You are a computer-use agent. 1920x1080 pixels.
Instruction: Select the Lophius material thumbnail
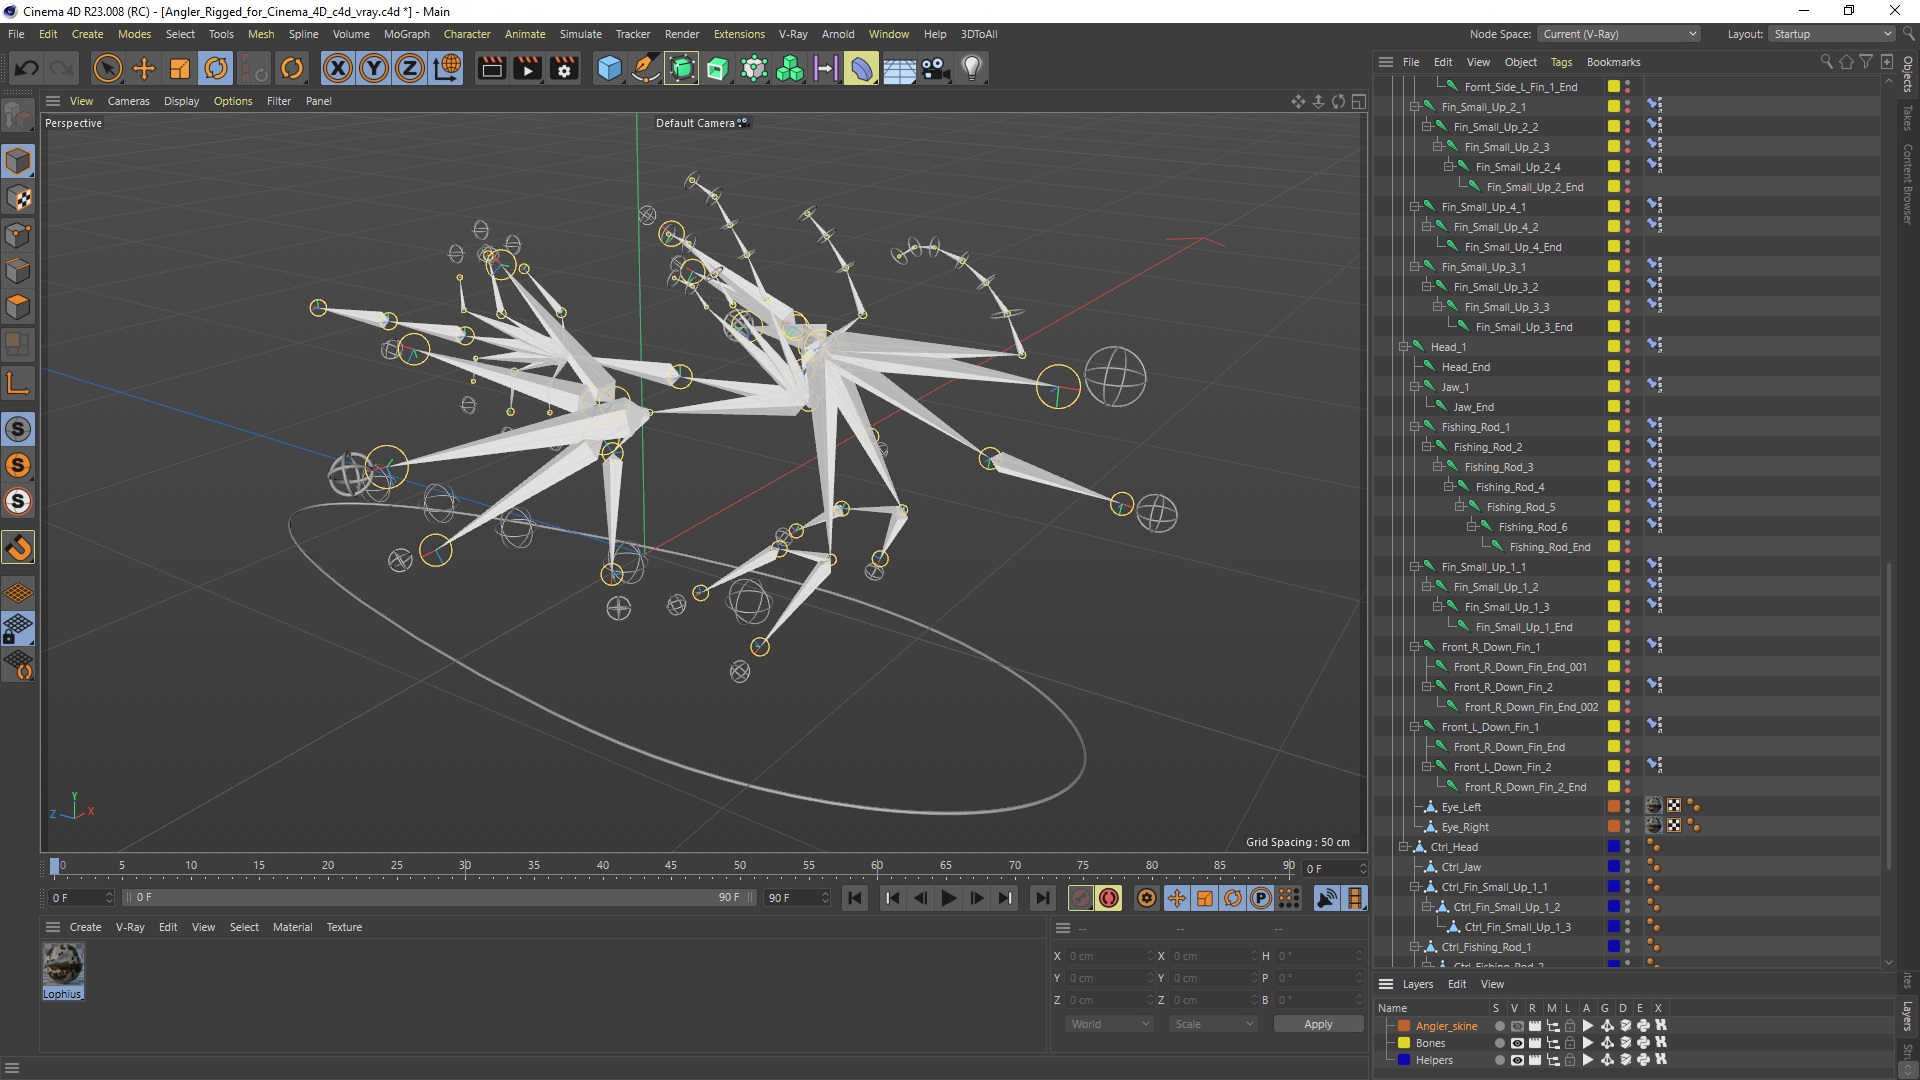(63, 965)
